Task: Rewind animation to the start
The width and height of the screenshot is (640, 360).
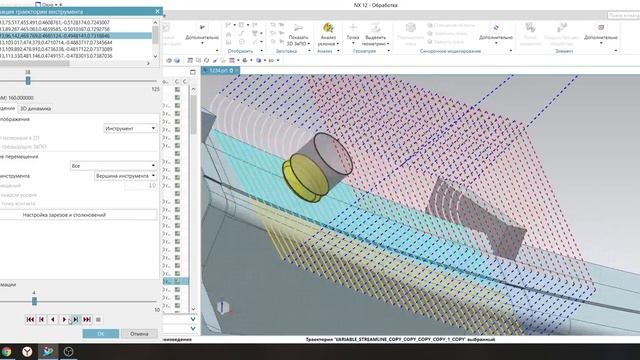Action: pyautogui.click(x=30, y=320)
